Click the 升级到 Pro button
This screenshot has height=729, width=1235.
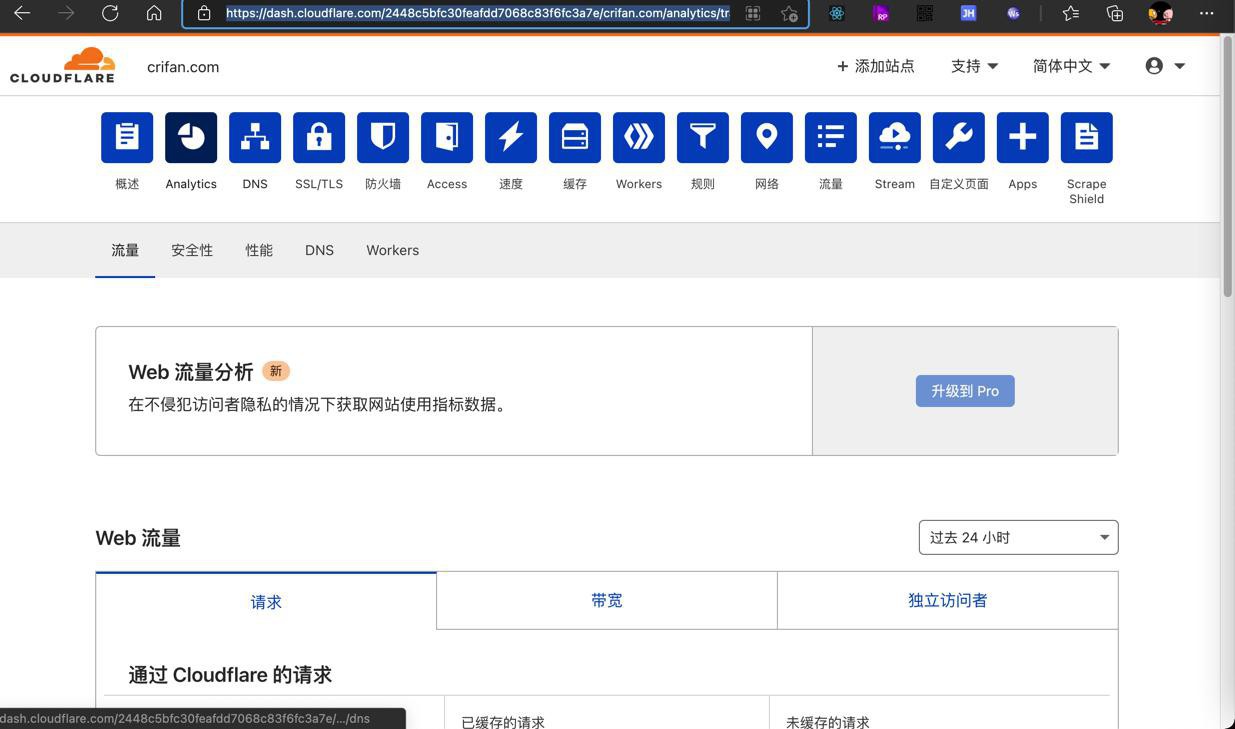tap(965, 391)
